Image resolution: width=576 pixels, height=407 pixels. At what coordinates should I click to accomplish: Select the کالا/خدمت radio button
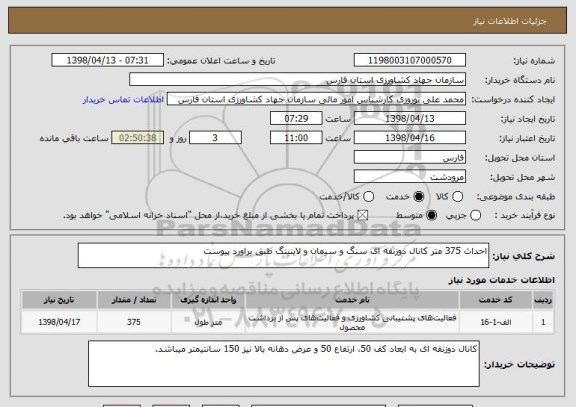(x=368, y=197)
